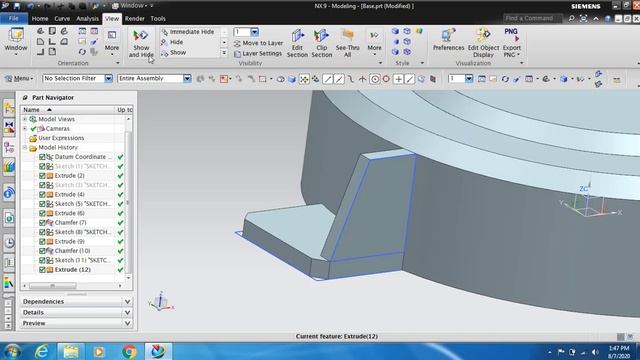Toggle Extrude (9) checkbox

coord(42,241)
